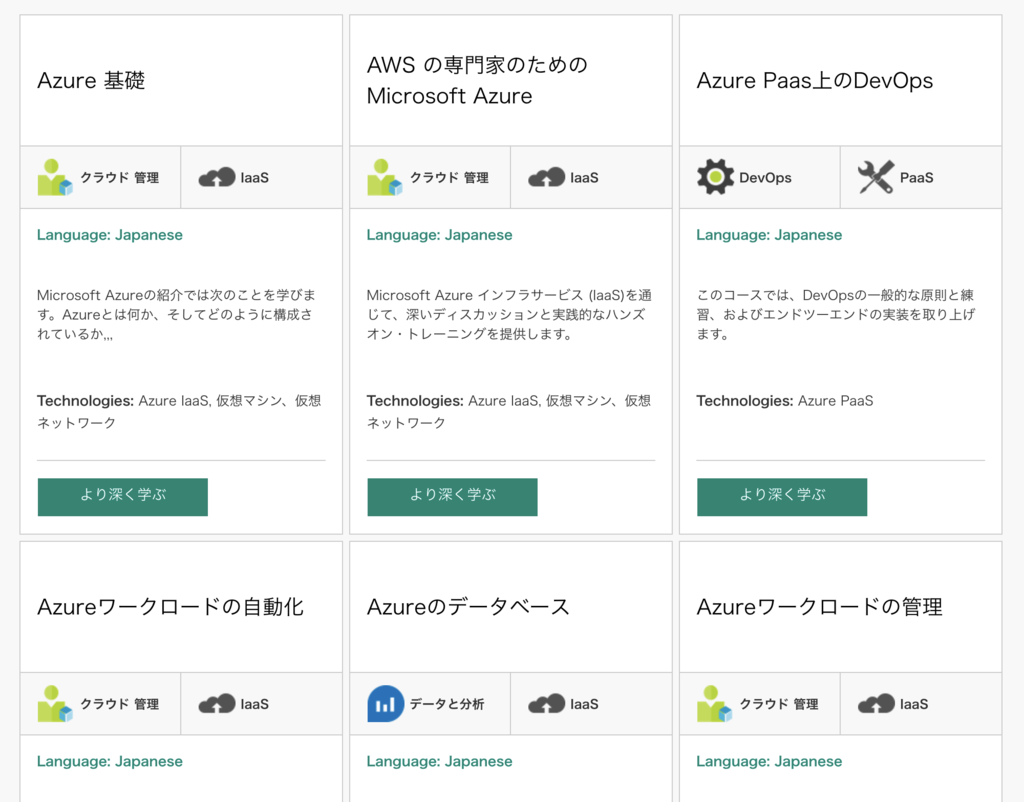Click IaaS cloud icon in Azure 基礎 card
This screenshot has height=802, width=1024.
[x=217, y=177]
